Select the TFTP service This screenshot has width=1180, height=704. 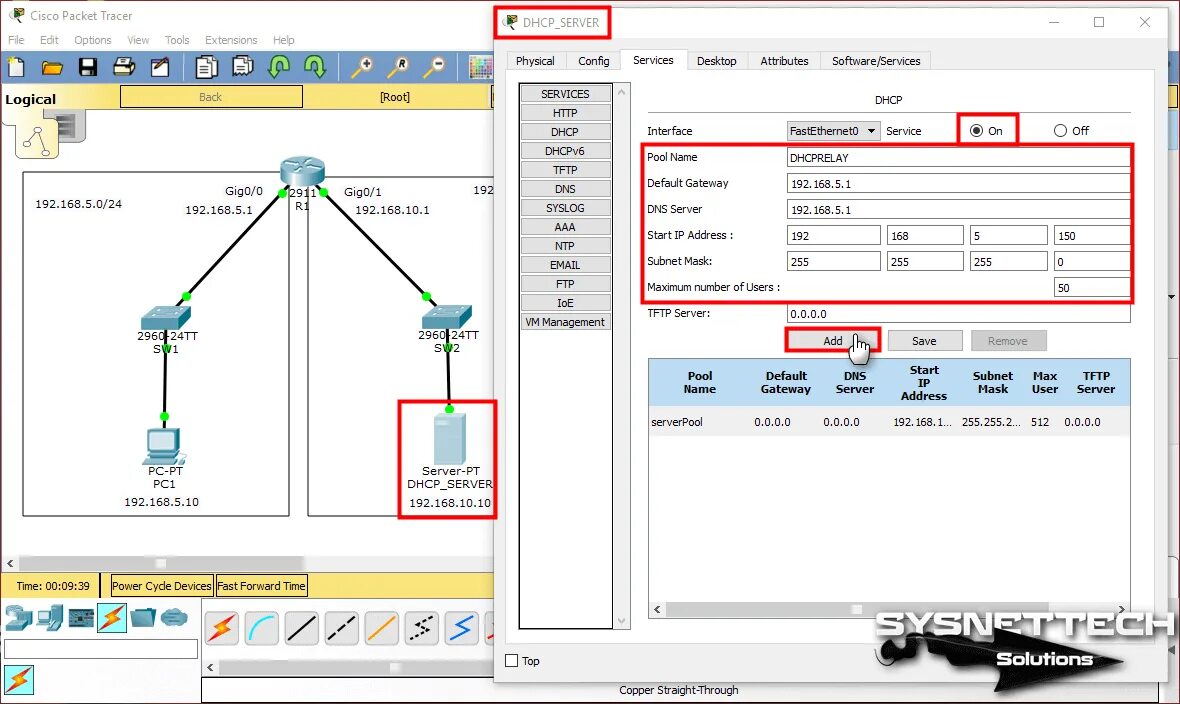coord(565,170)
